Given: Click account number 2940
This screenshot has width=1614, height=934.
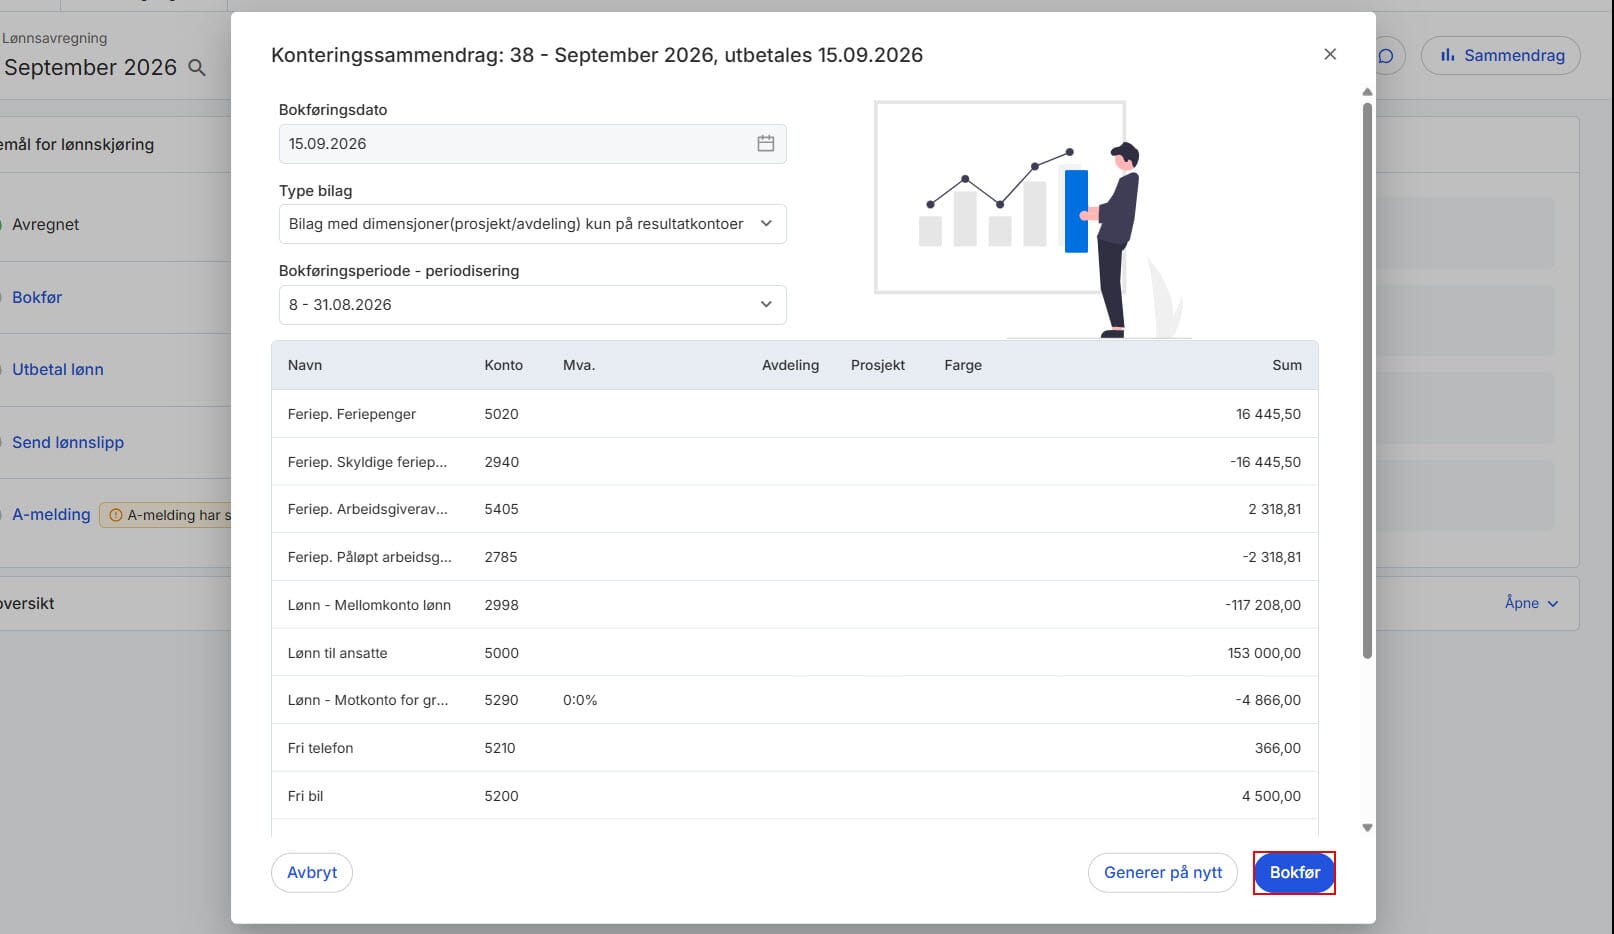Looking at the screenshot, I should [501, 463].
